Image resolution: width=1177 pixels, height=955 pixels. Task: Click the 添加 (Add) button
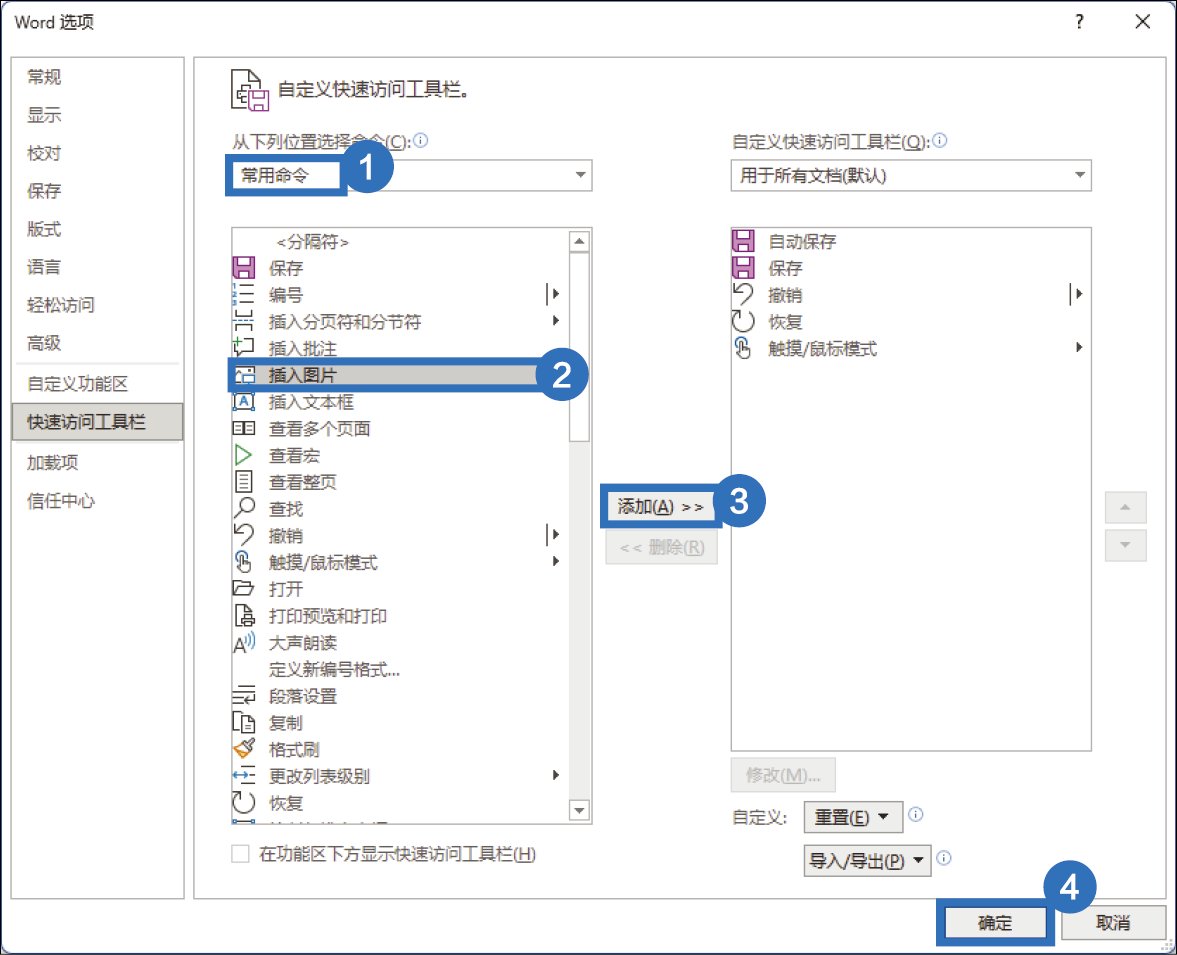660,507
